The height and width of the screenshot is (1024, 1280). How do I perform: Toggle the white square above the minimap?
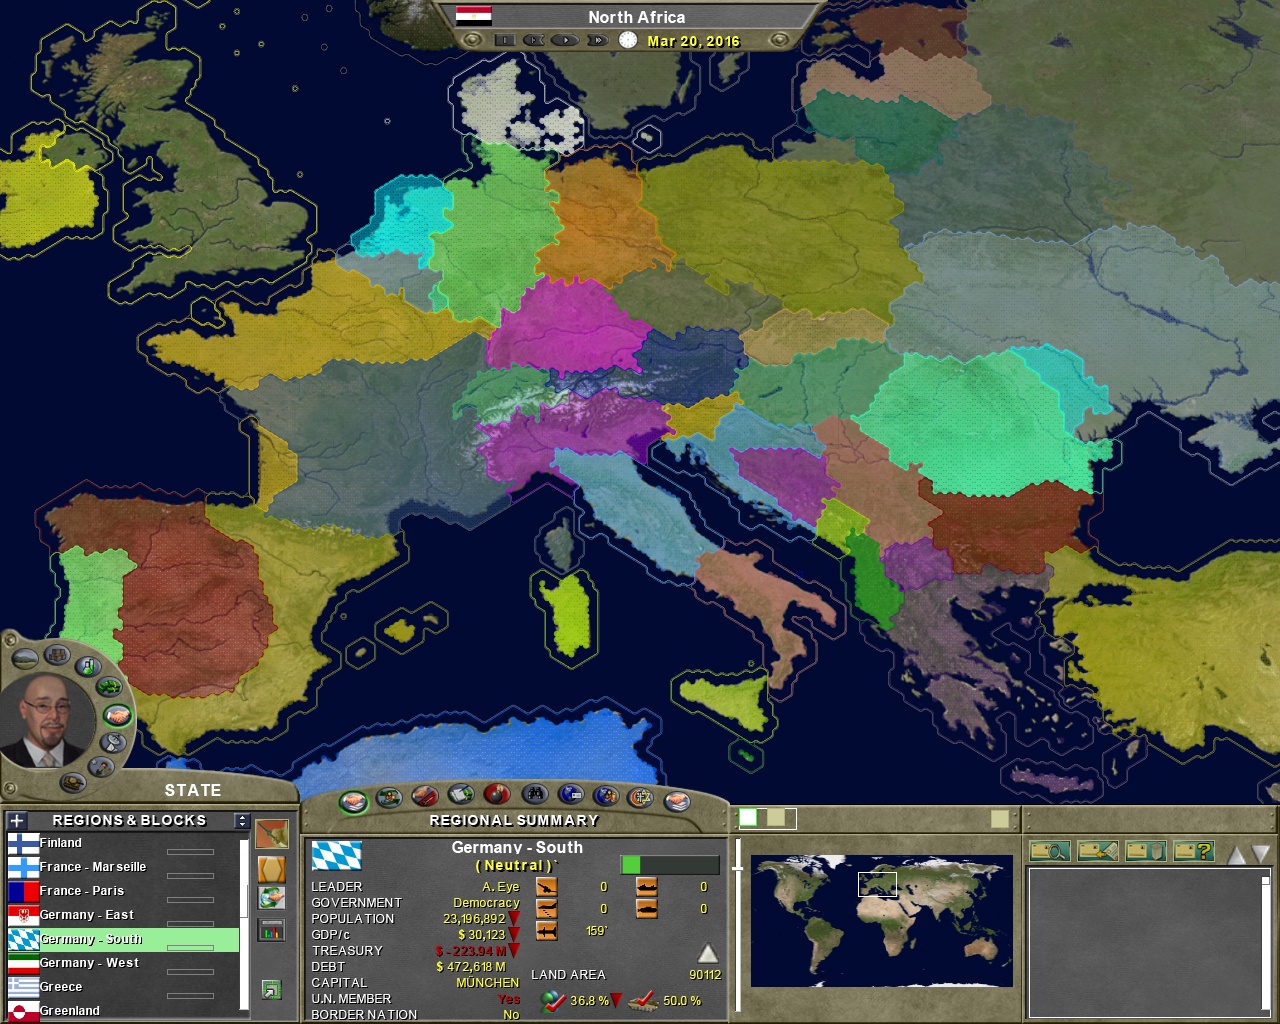click(x=748, y=818)
